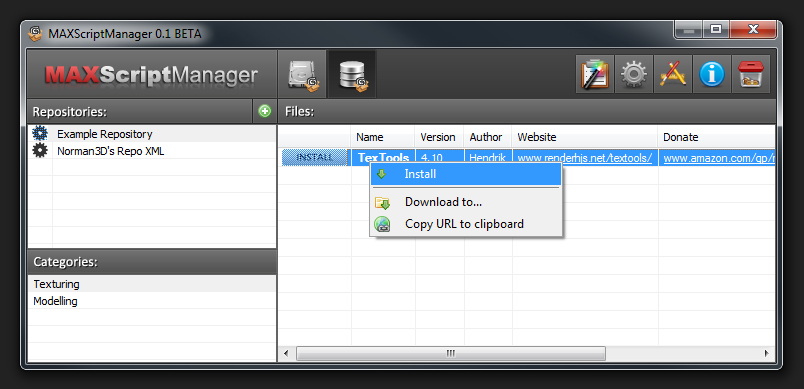Open the www.renderhjs.net/textools/ website link

(585, 158)
